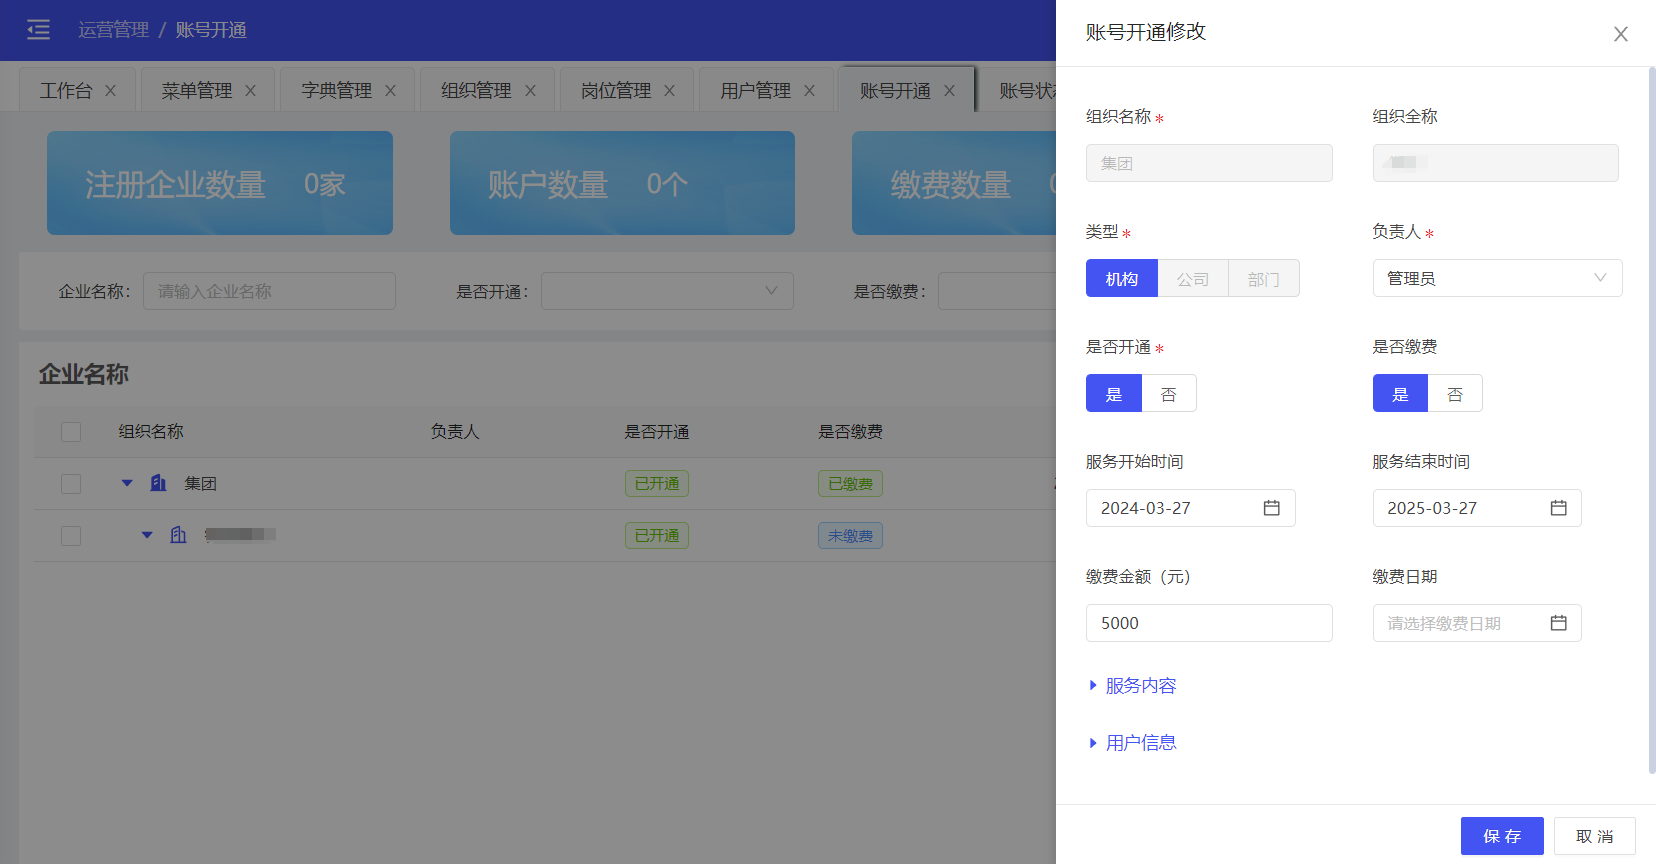Screen dimensions: 1656x864
Task: Open the 负责人 dropdown showing 管理员
Action: (1497, 278)
